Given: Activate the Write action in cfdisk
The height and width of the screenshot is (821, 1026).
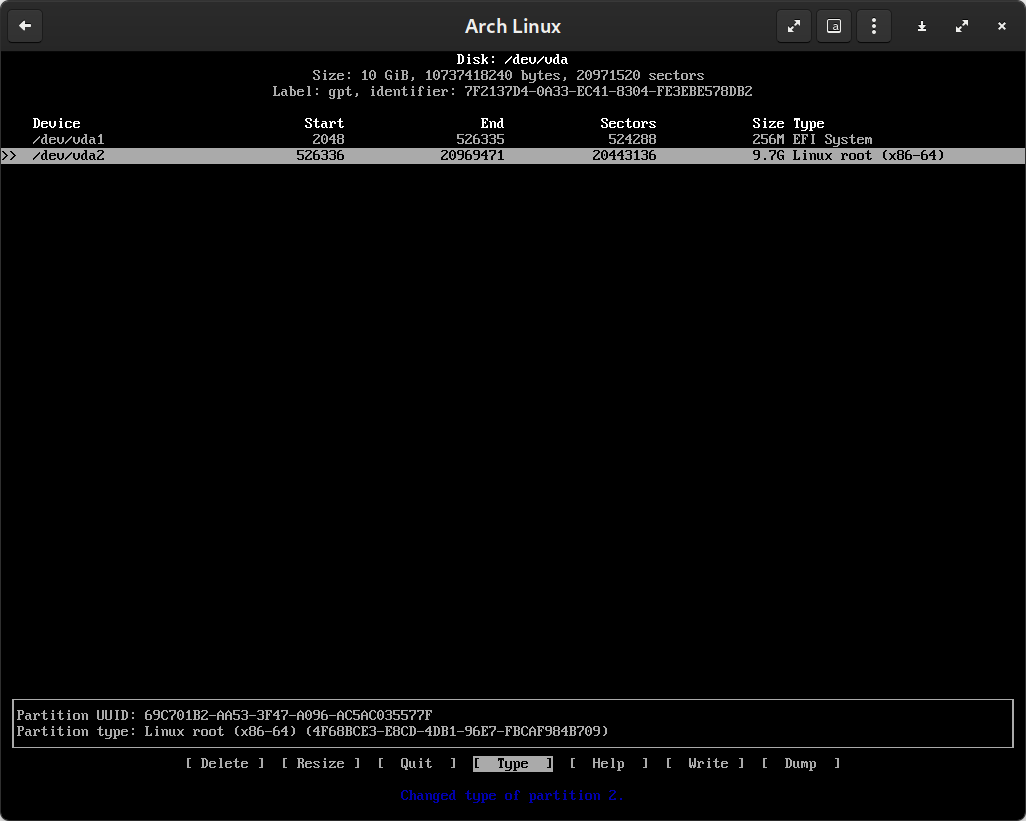Looking at the screenshot, I should click(x=709, y=763).
